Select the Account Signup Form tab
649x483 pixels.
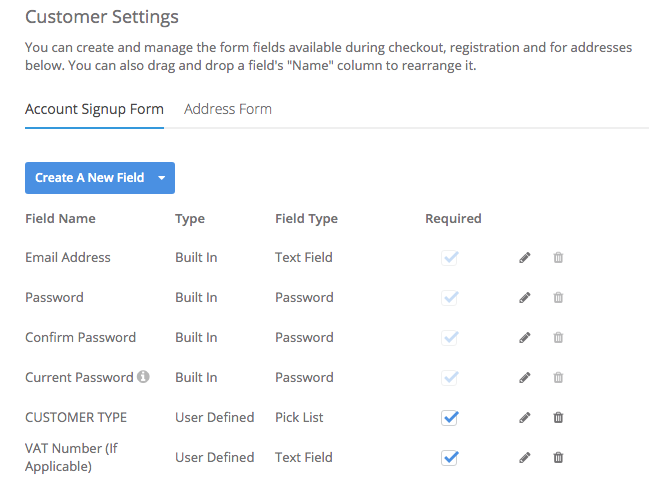pos(94,109)
